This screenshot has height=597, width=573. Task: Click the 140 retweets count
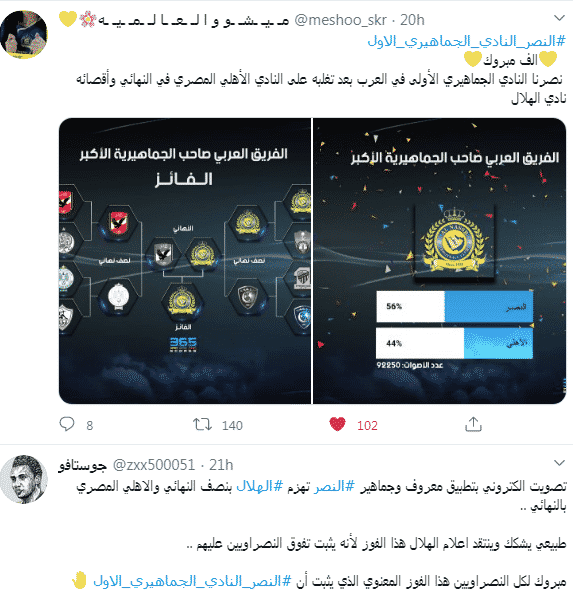tap(232, 425)
